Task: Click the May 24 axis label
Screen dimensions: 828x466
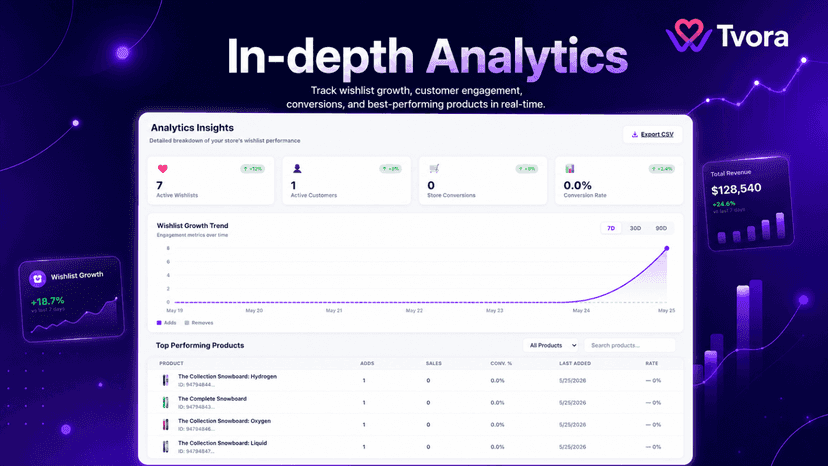Action: pyautogui.click(x=581, y=311)
